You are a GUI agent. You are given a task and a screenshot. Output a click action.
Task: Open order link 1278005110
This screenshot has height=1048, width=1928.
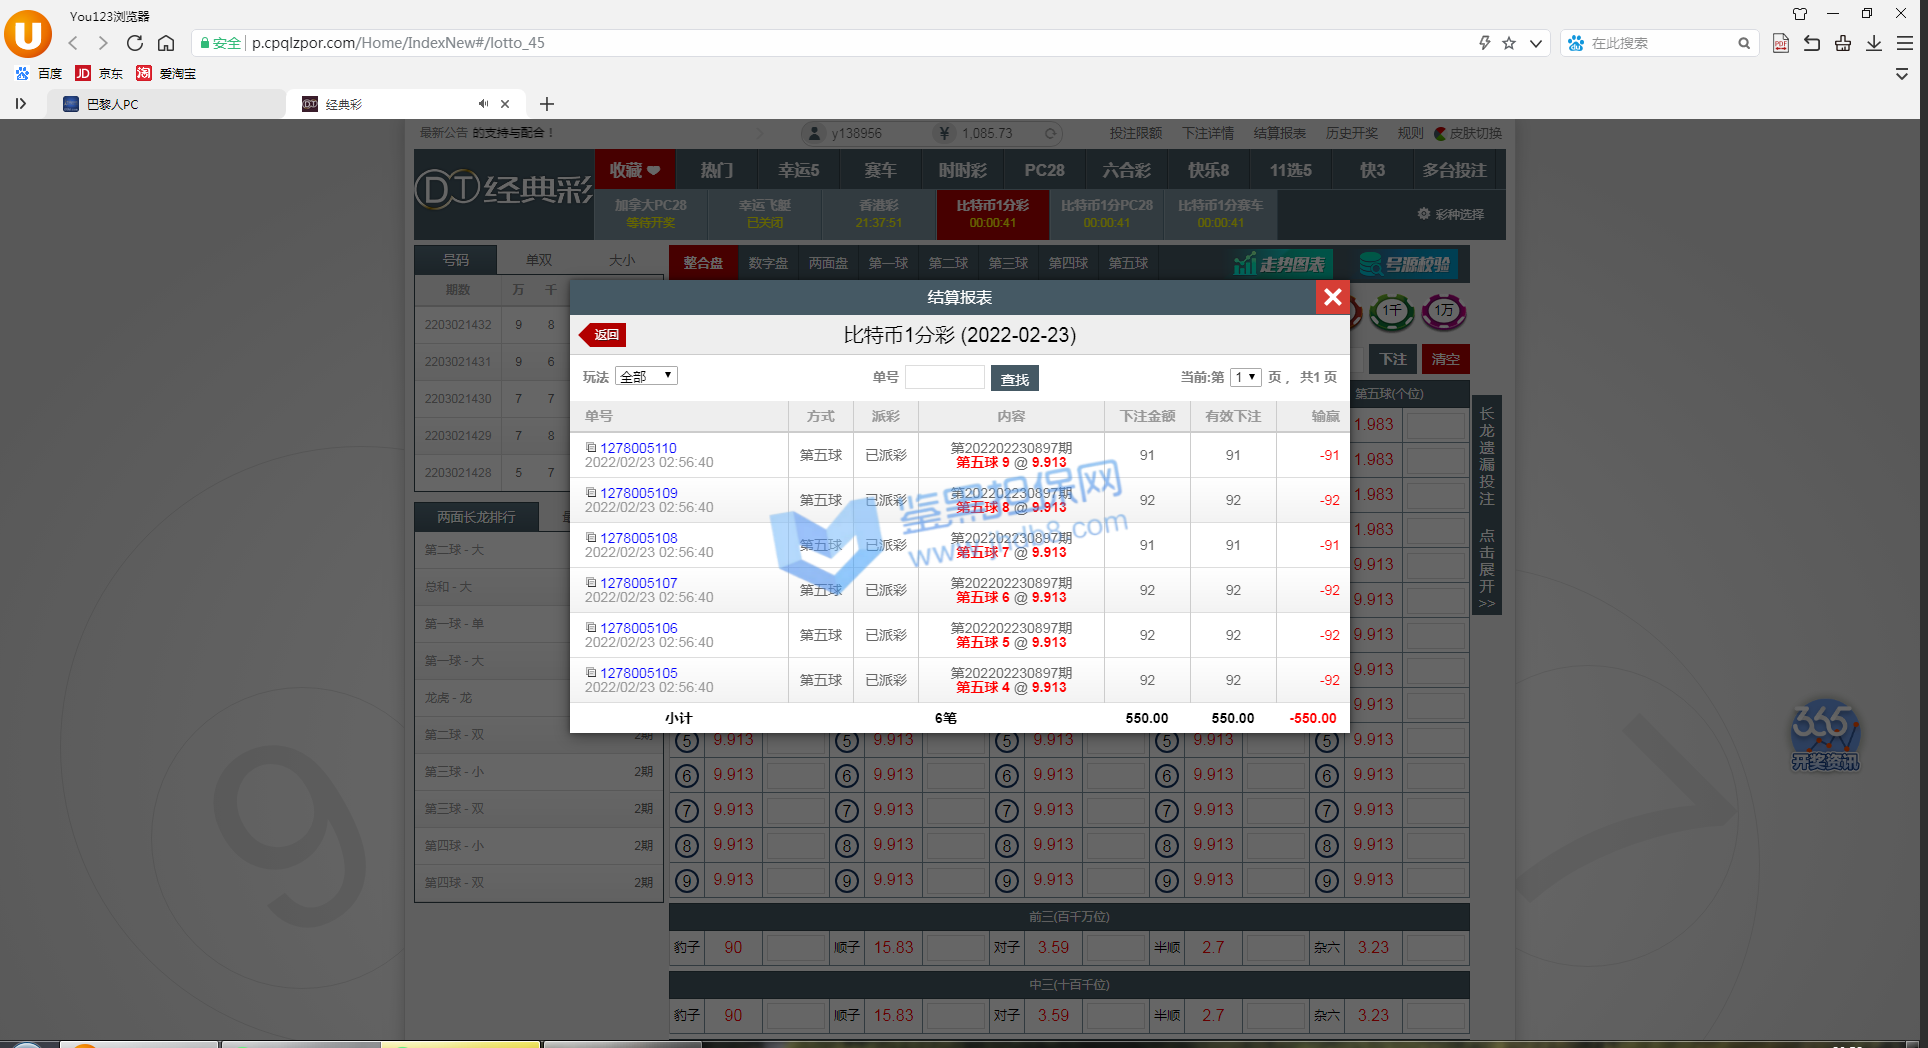[638, 448]
